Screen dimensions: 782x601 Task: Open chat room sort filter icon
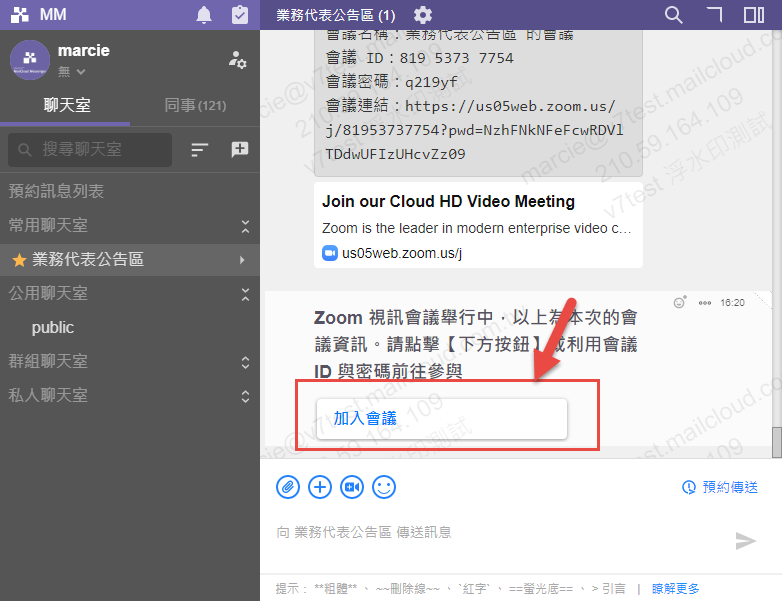[x=199, y=150]
